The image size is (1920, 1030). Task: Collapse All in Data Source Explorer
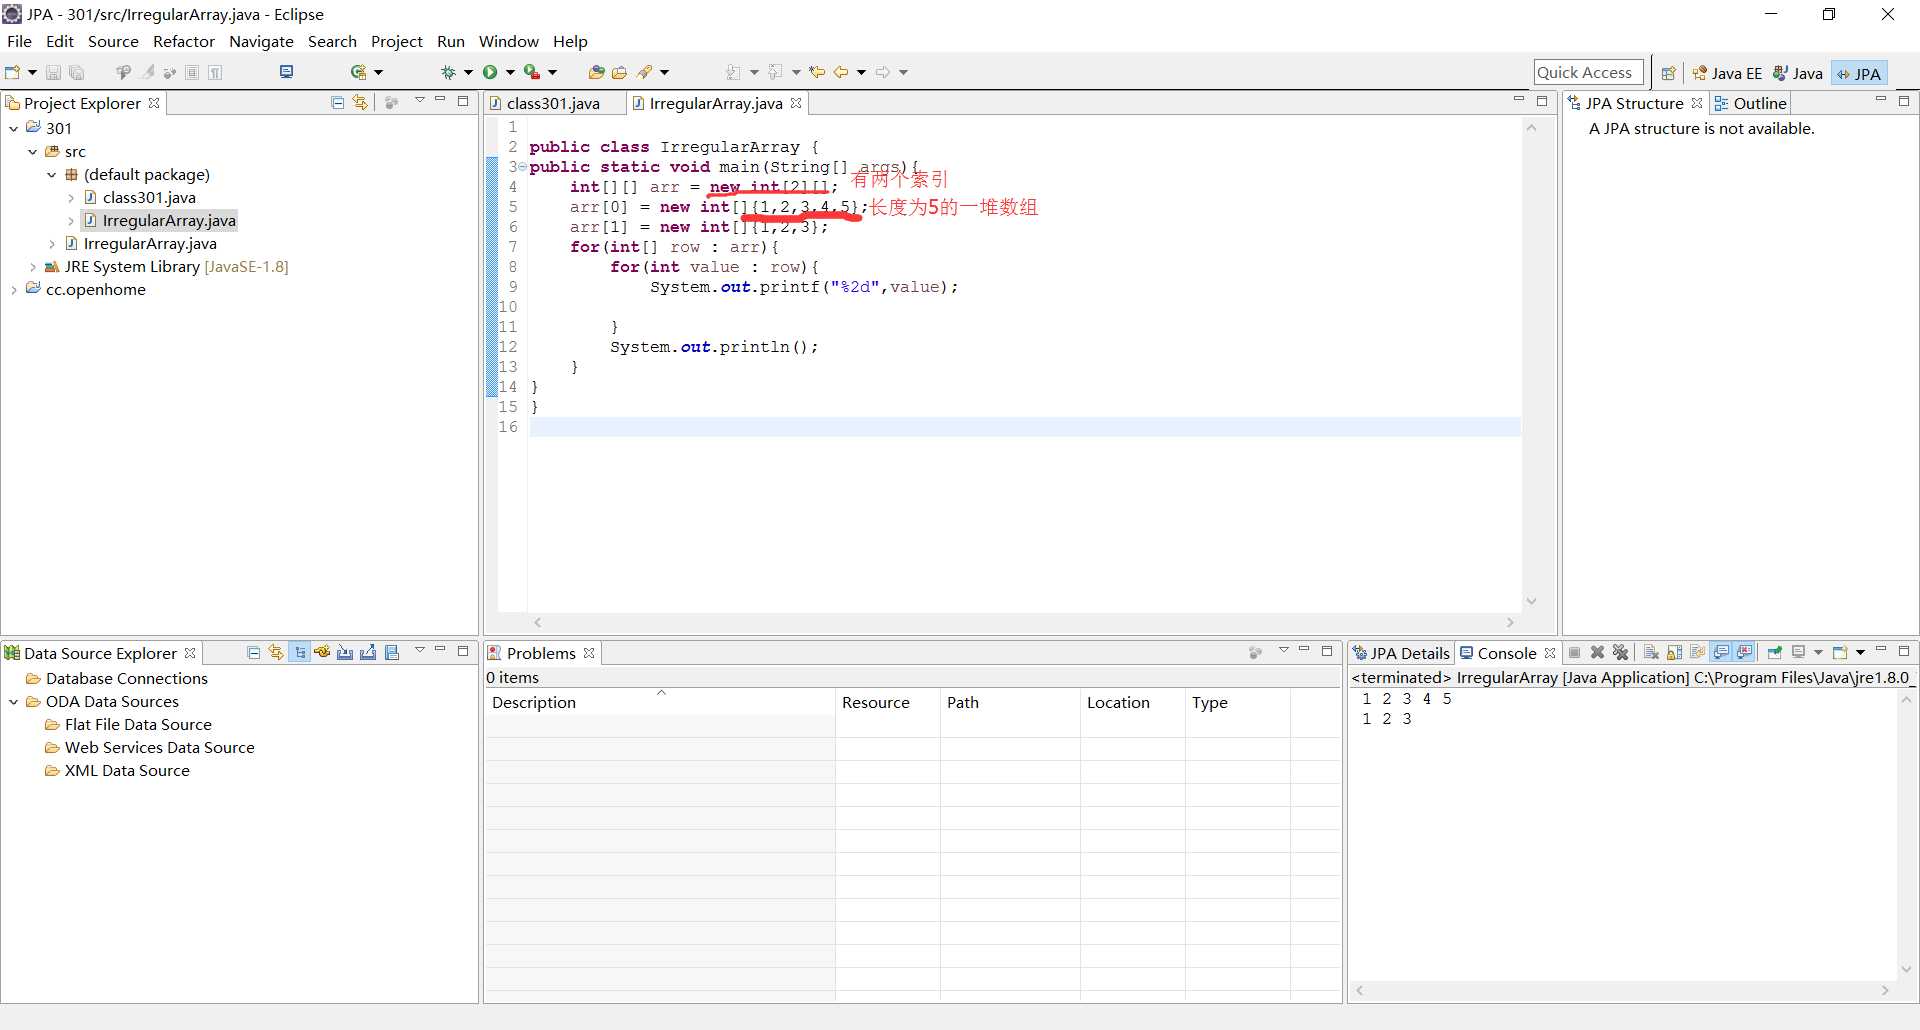tap(253, 652)
